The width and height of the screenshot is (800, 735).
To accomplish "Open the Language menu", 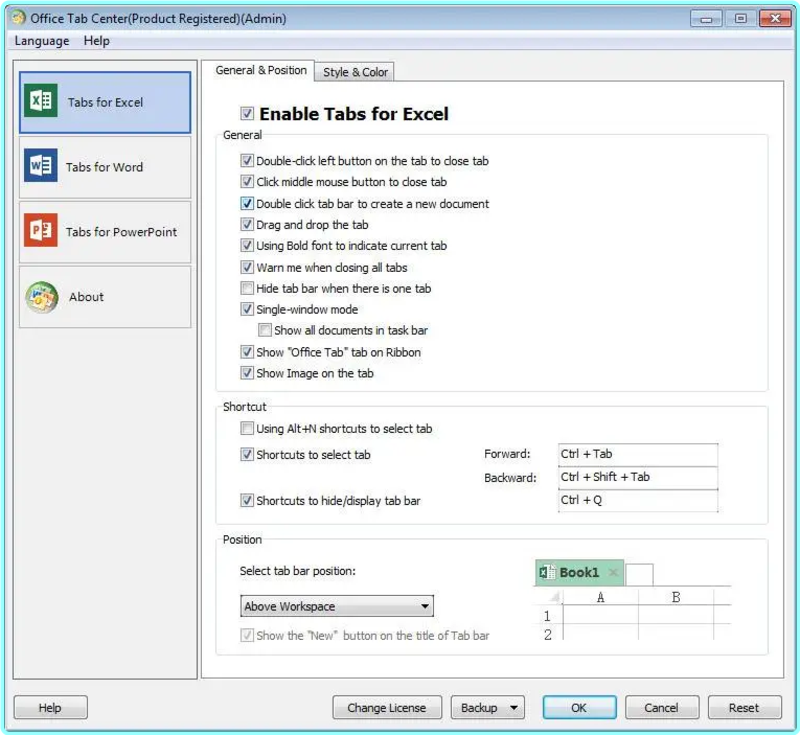I will [x=41, y=41].
